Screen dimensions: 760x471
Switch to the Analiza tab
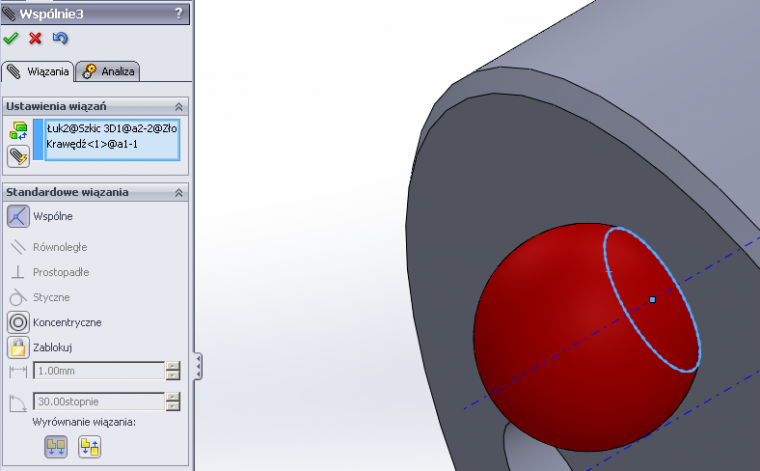pyautogui.click(x=108, y=72)
